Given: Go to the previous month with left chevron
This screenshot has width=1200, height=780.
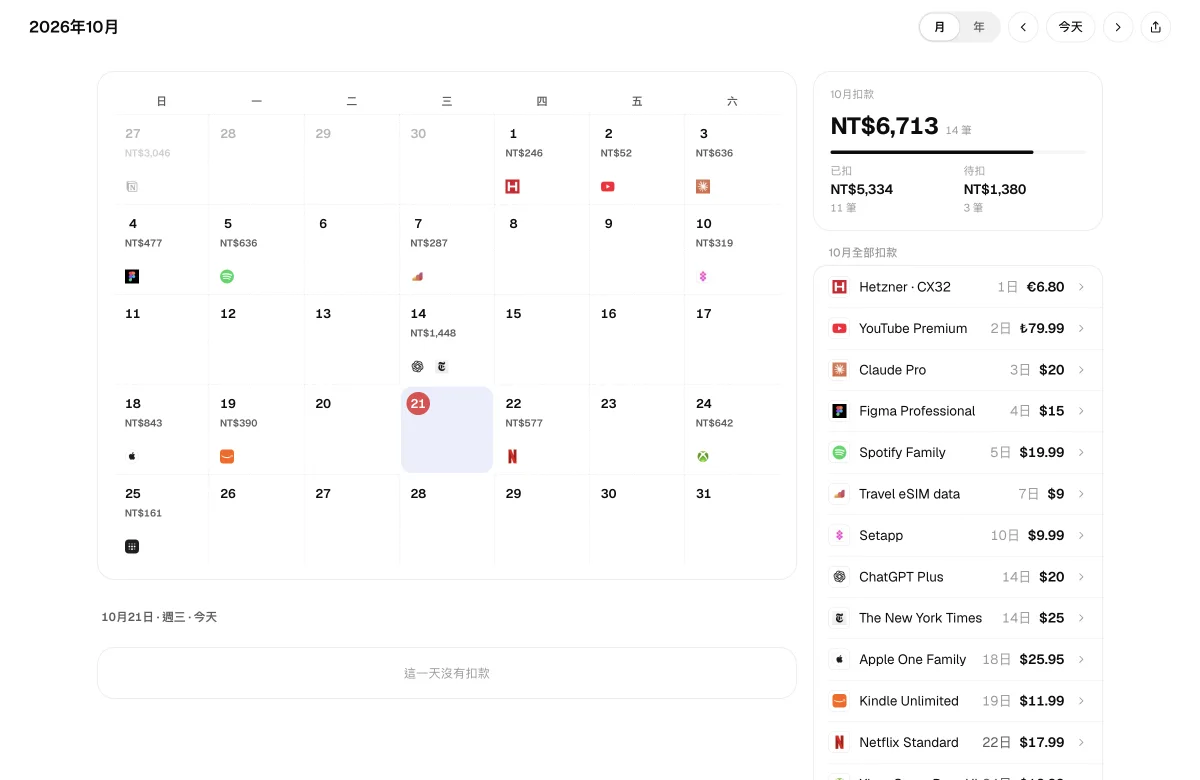Looking at the screenshot, I should [x=1022, y=27].
